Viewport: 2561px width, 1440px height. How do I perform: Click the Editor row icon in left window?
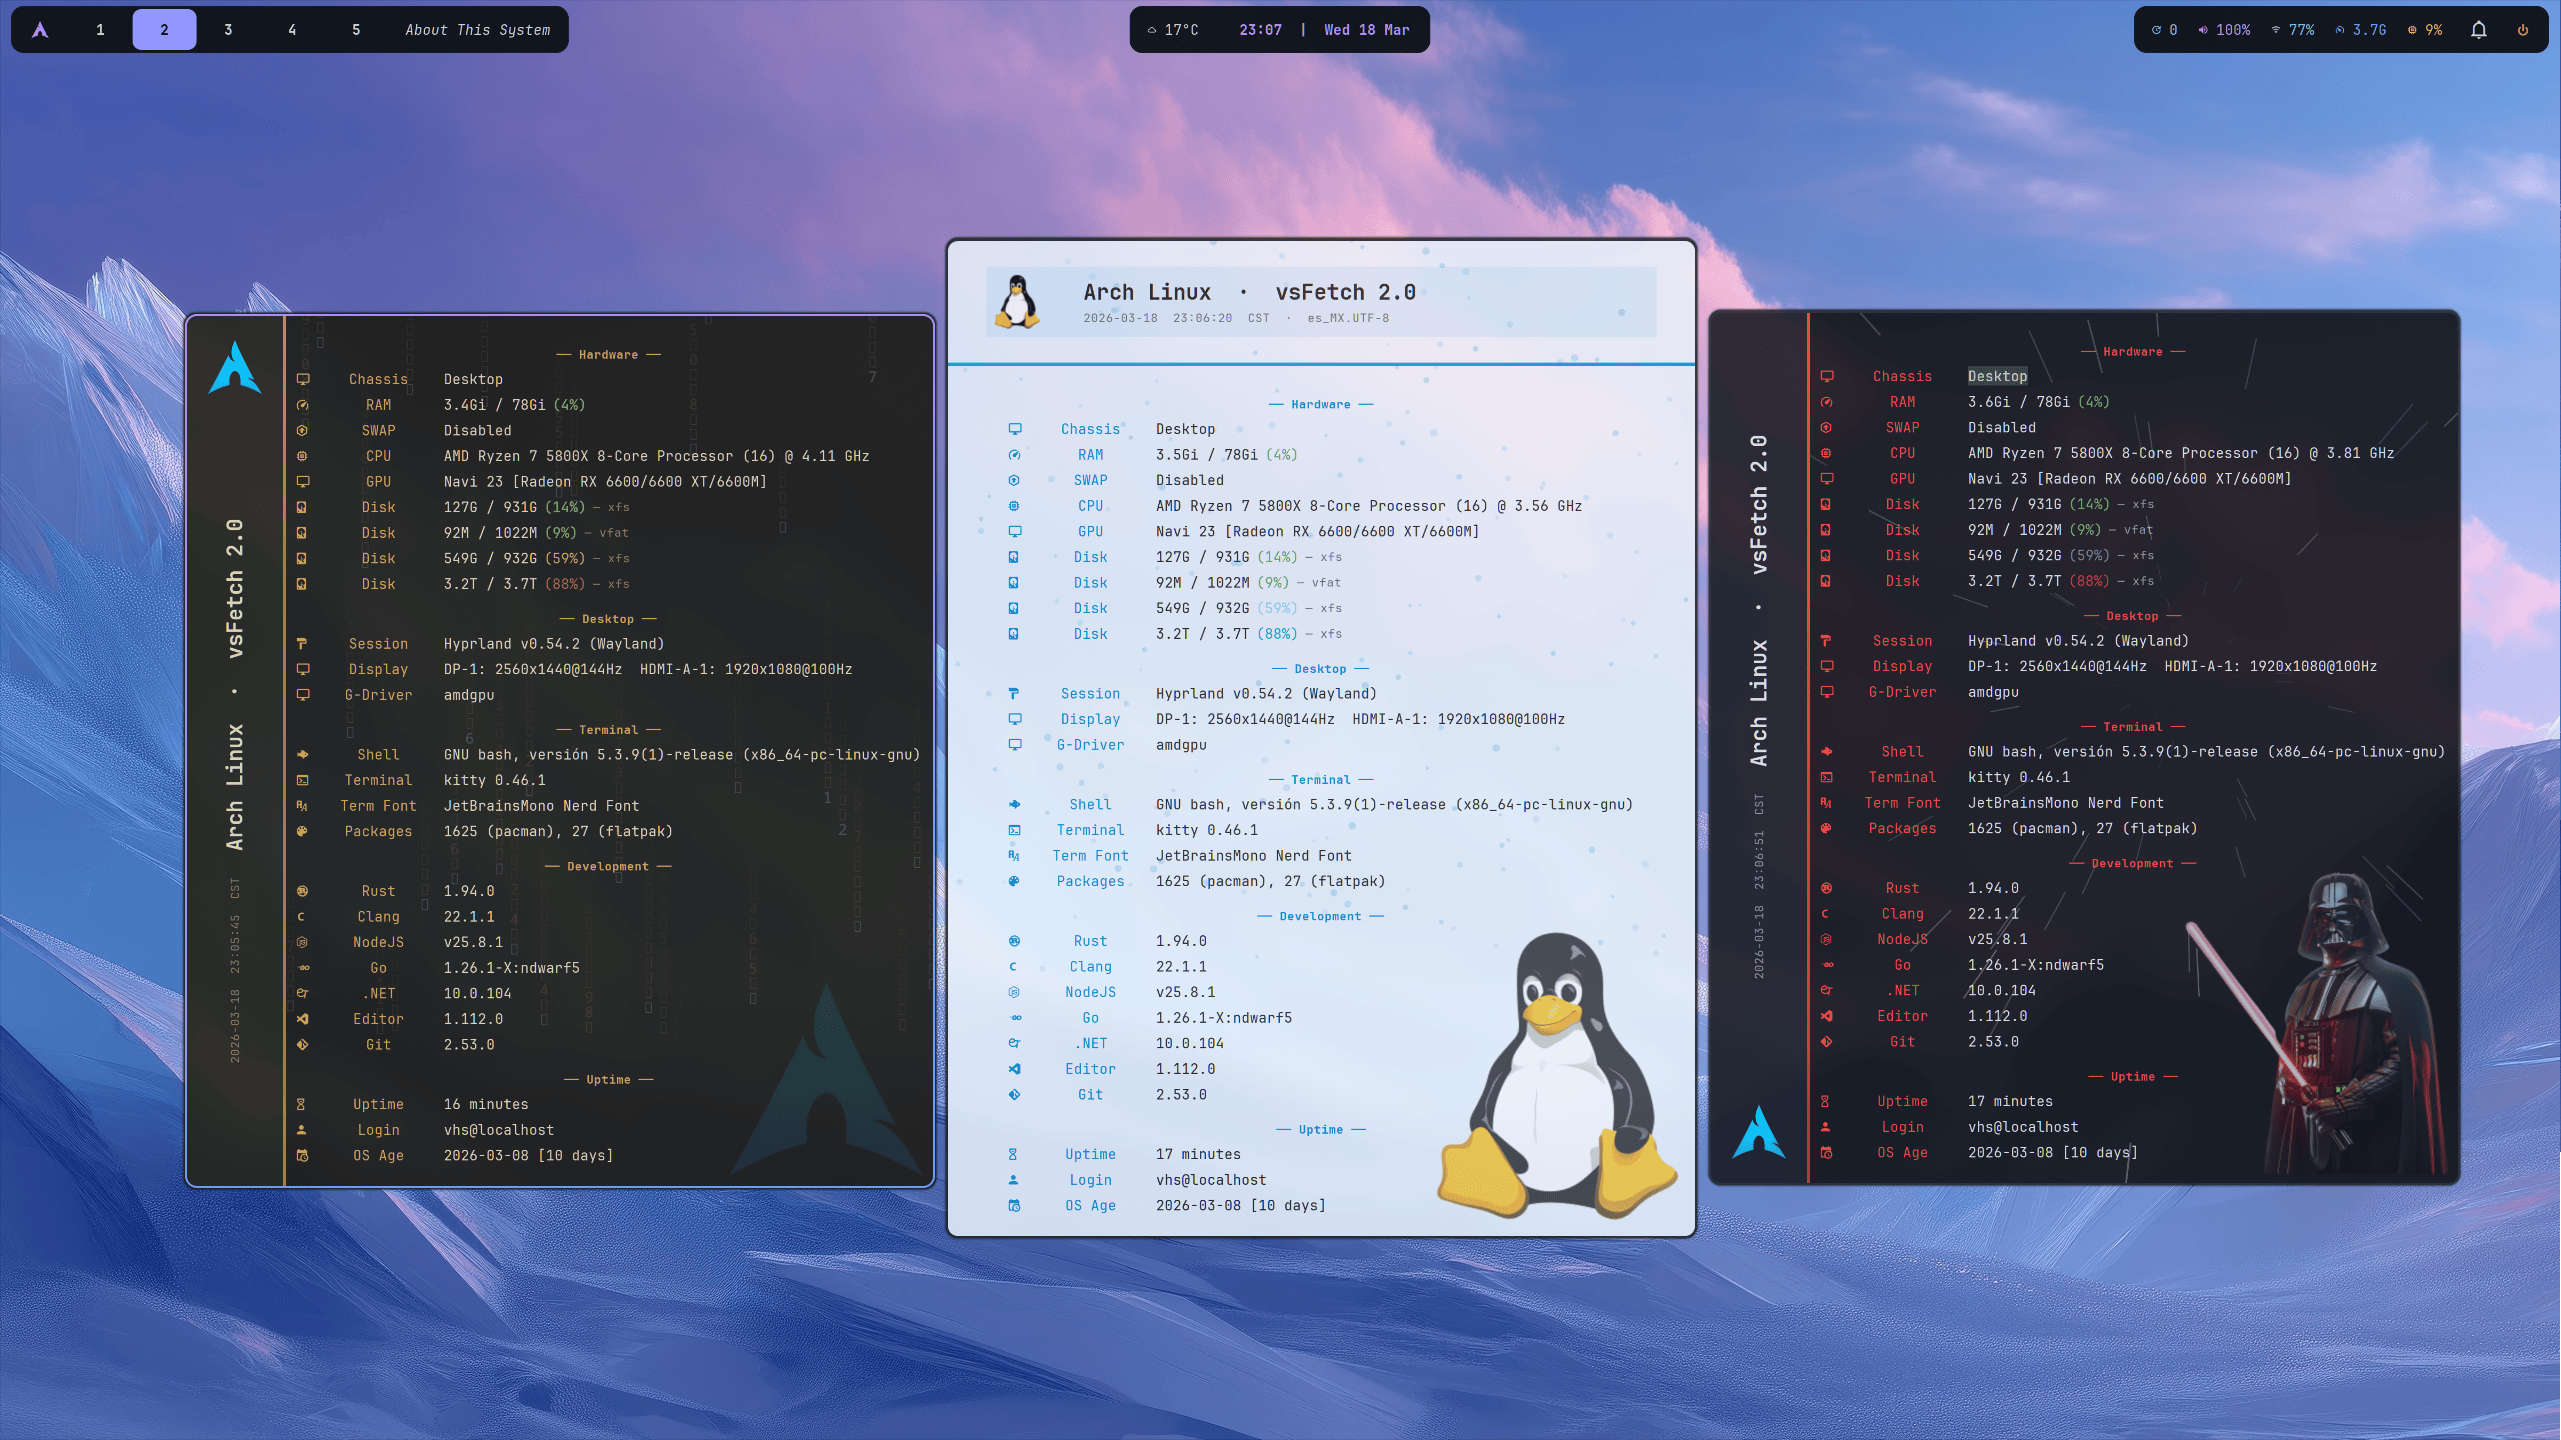tap(302, 1019)
